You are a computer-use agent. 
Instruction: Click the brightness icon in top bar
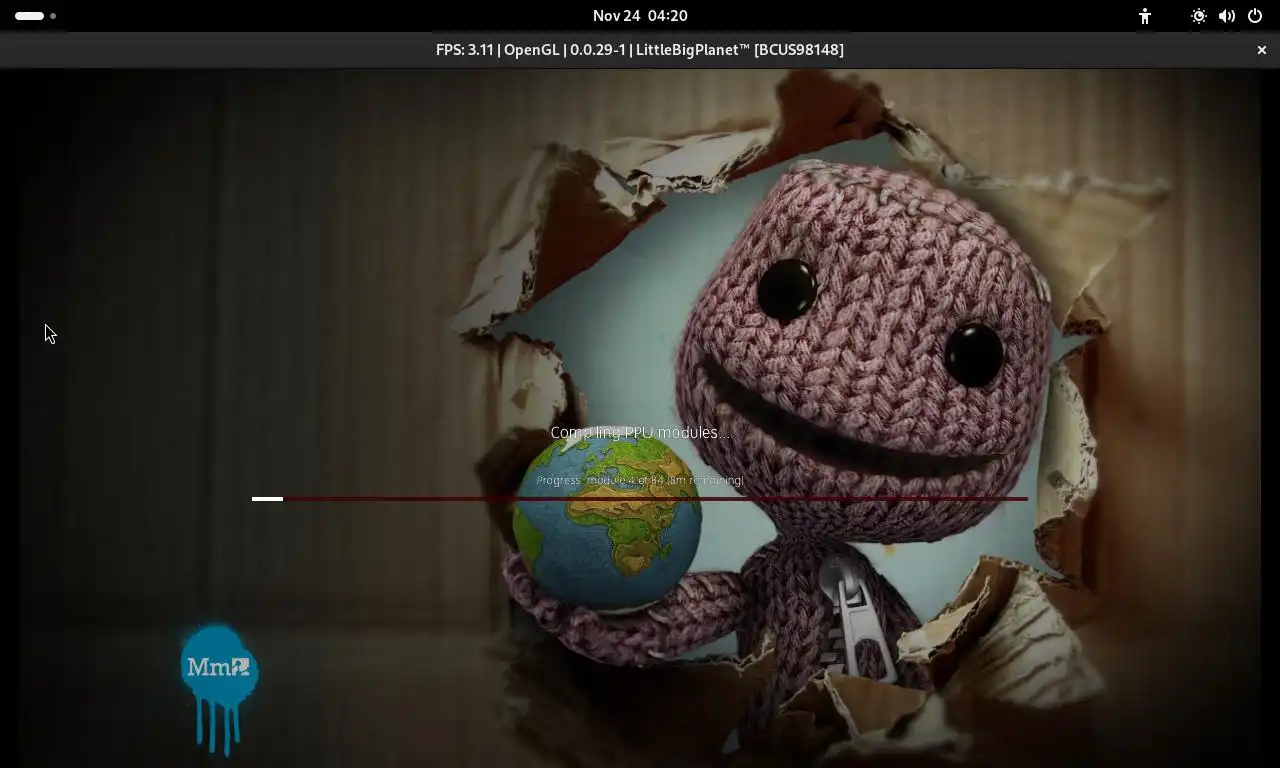coord(1198,16)
